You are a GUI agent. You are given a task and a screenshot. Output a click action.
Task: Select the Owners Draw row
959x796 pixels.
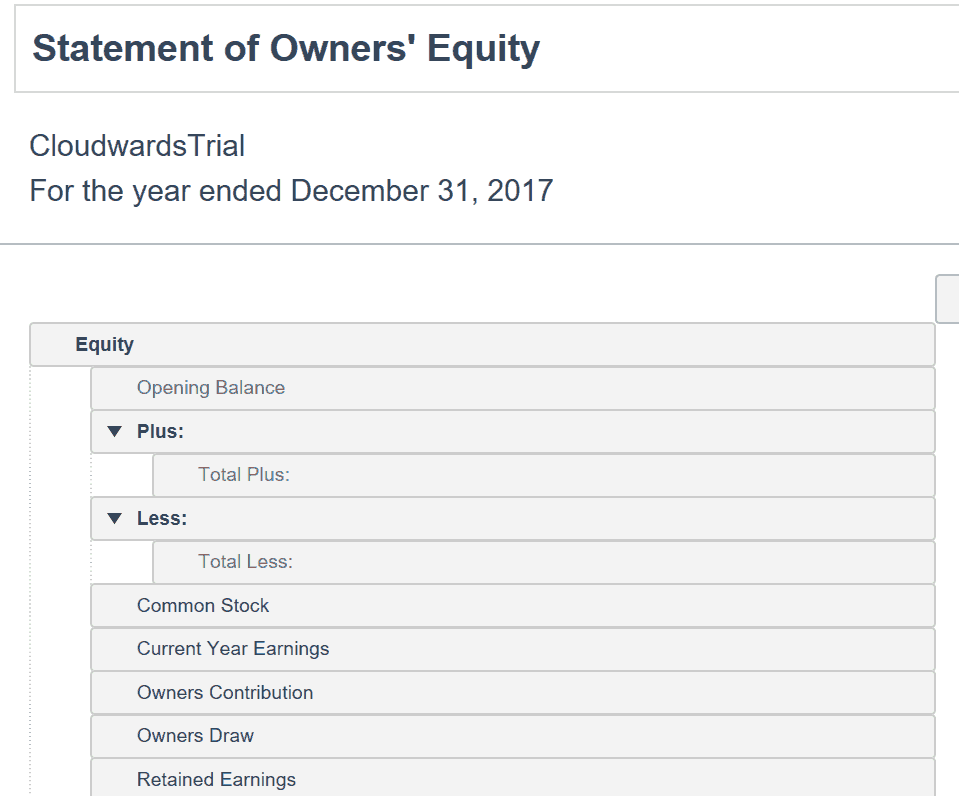(513, 735)
